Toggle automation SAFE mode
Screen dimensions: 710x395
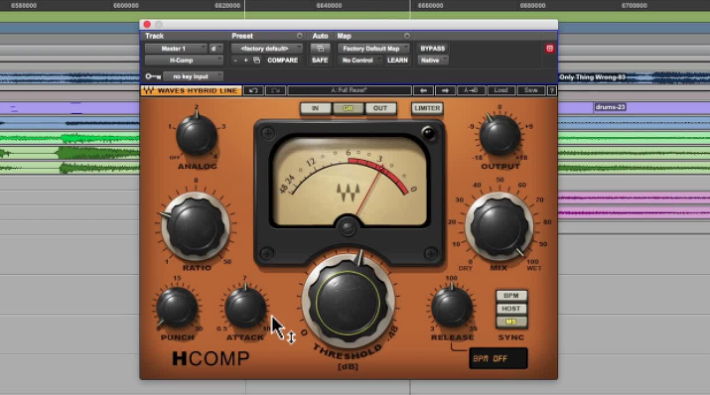pyautogui.click(x=320, y=60)
